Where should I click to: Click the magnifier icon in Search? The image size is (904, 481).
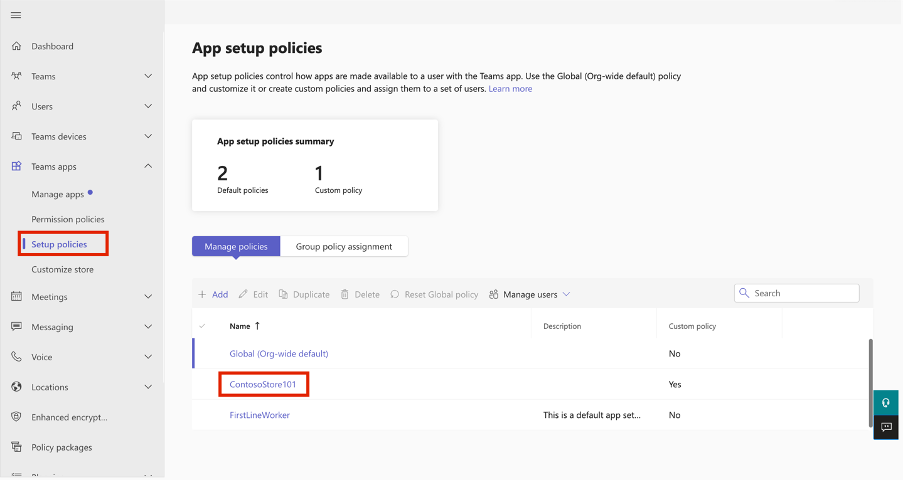pos(744,293)
